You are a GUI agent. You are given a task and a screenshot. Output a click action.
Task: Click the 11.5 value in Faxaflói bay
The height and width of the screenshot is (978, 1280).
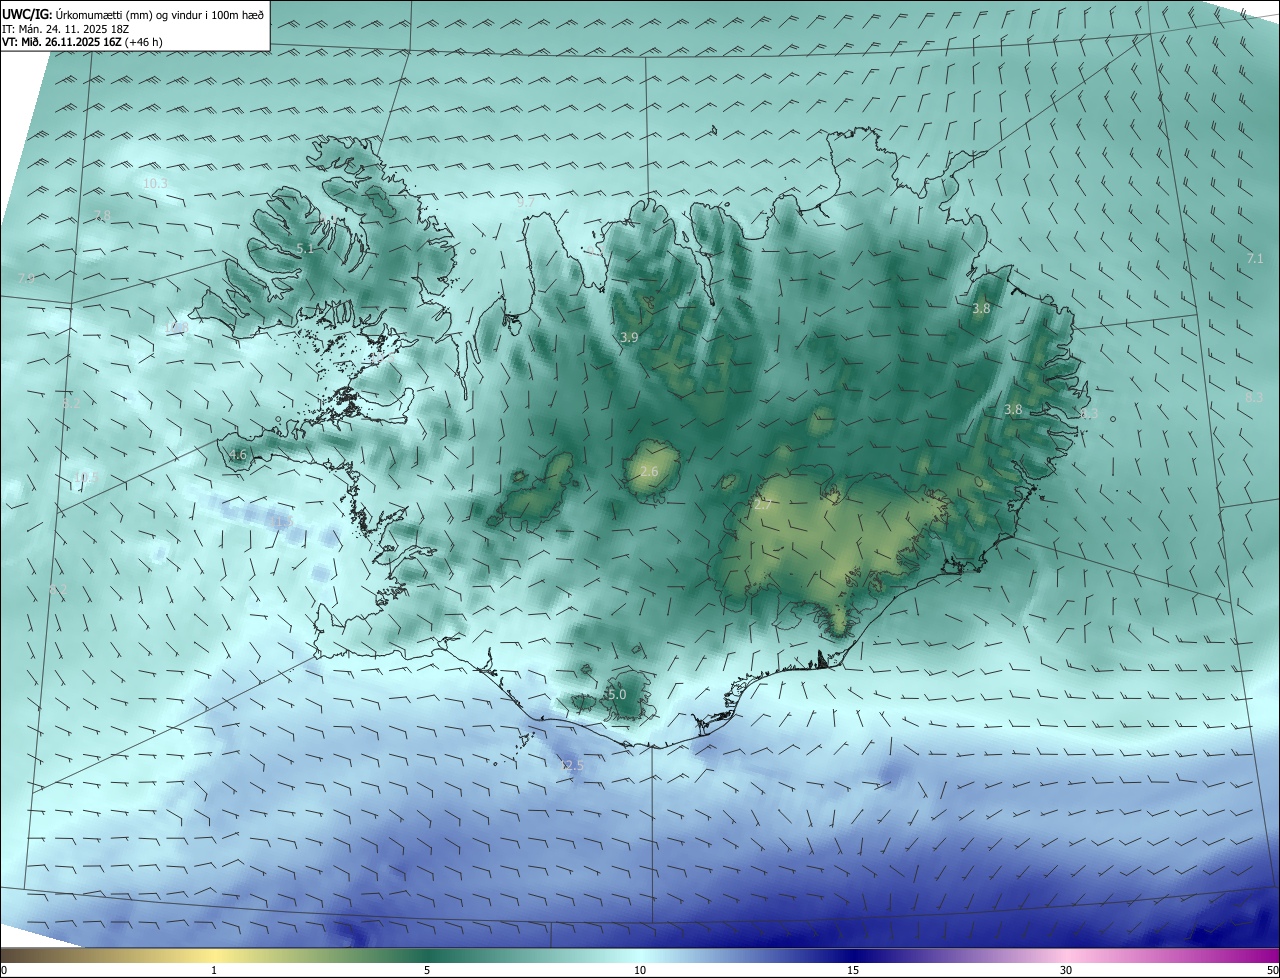coord(281,522)
